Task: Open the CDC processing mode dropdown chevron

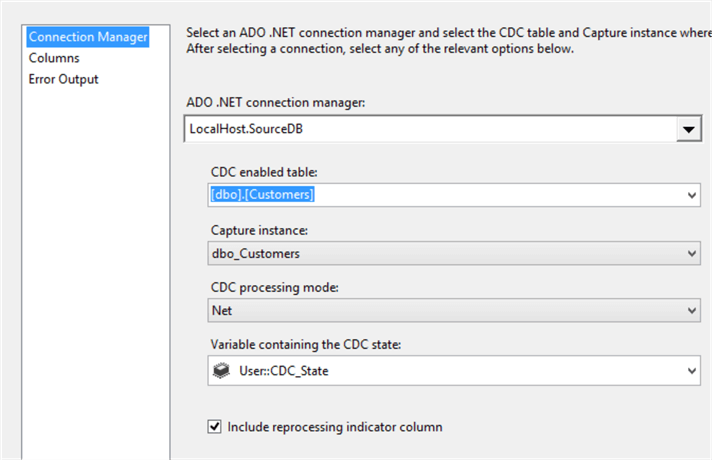Action: coord(692,312)
